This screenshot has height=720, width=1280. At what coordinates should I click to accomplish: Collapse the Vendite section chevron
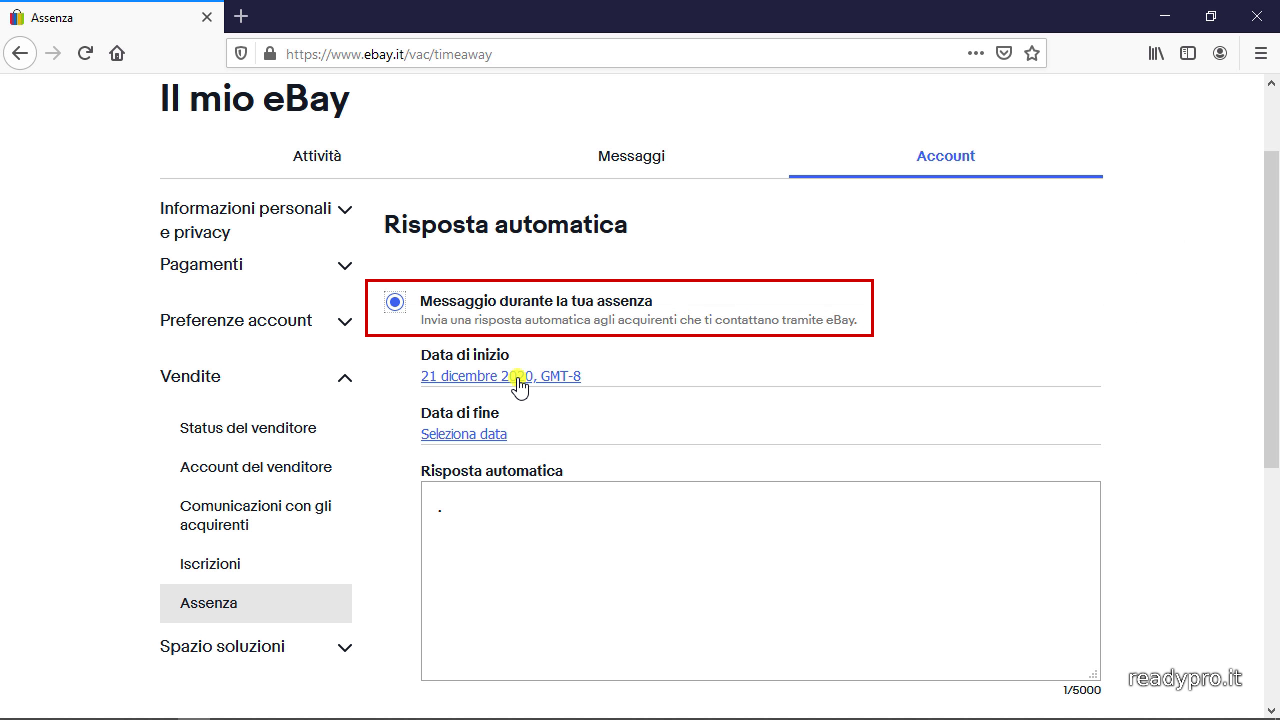(345, 378)
